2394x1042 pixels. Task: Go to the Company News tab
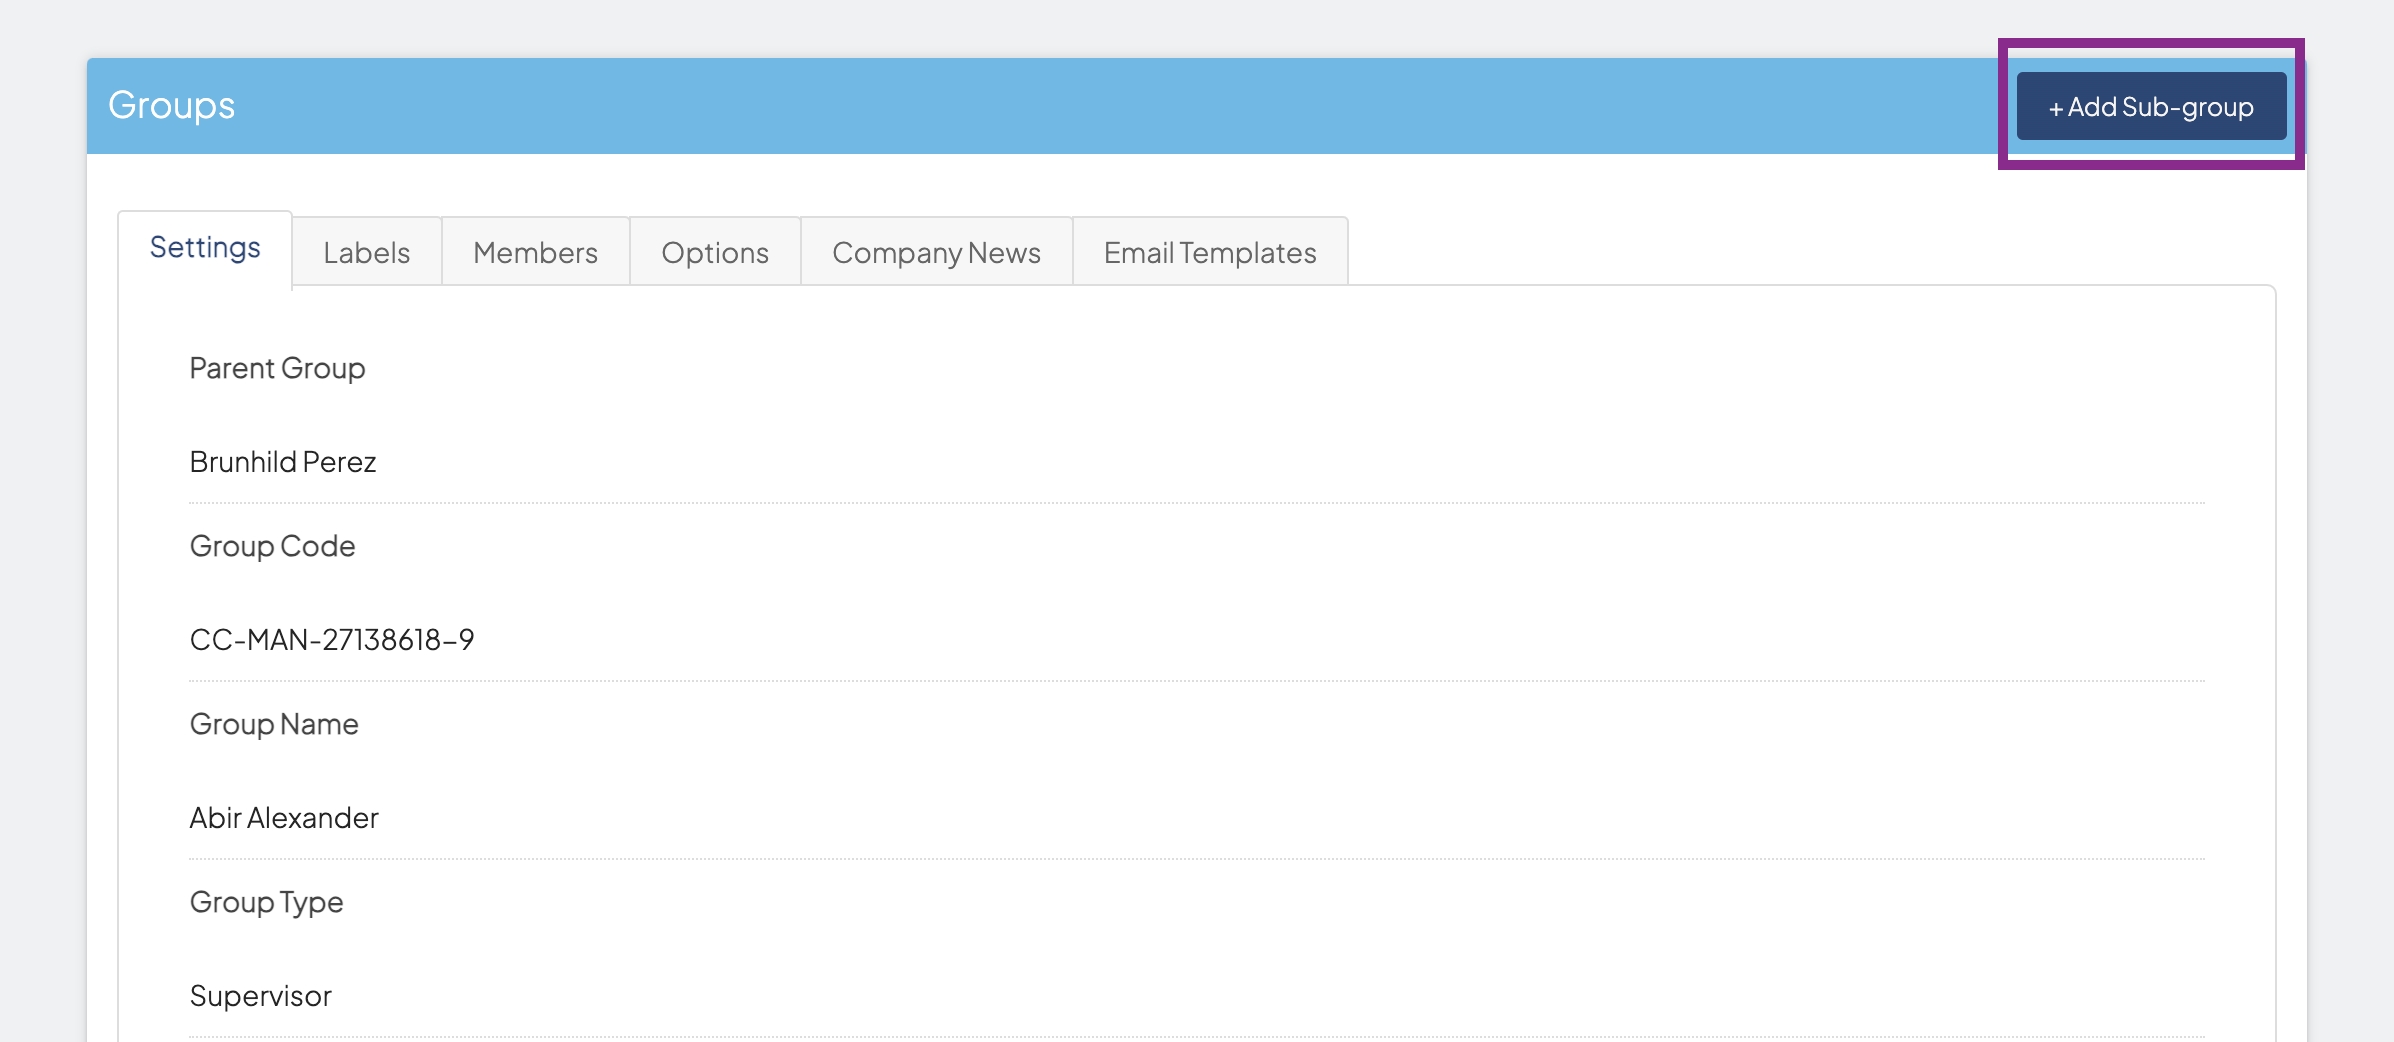pos(937,252)
